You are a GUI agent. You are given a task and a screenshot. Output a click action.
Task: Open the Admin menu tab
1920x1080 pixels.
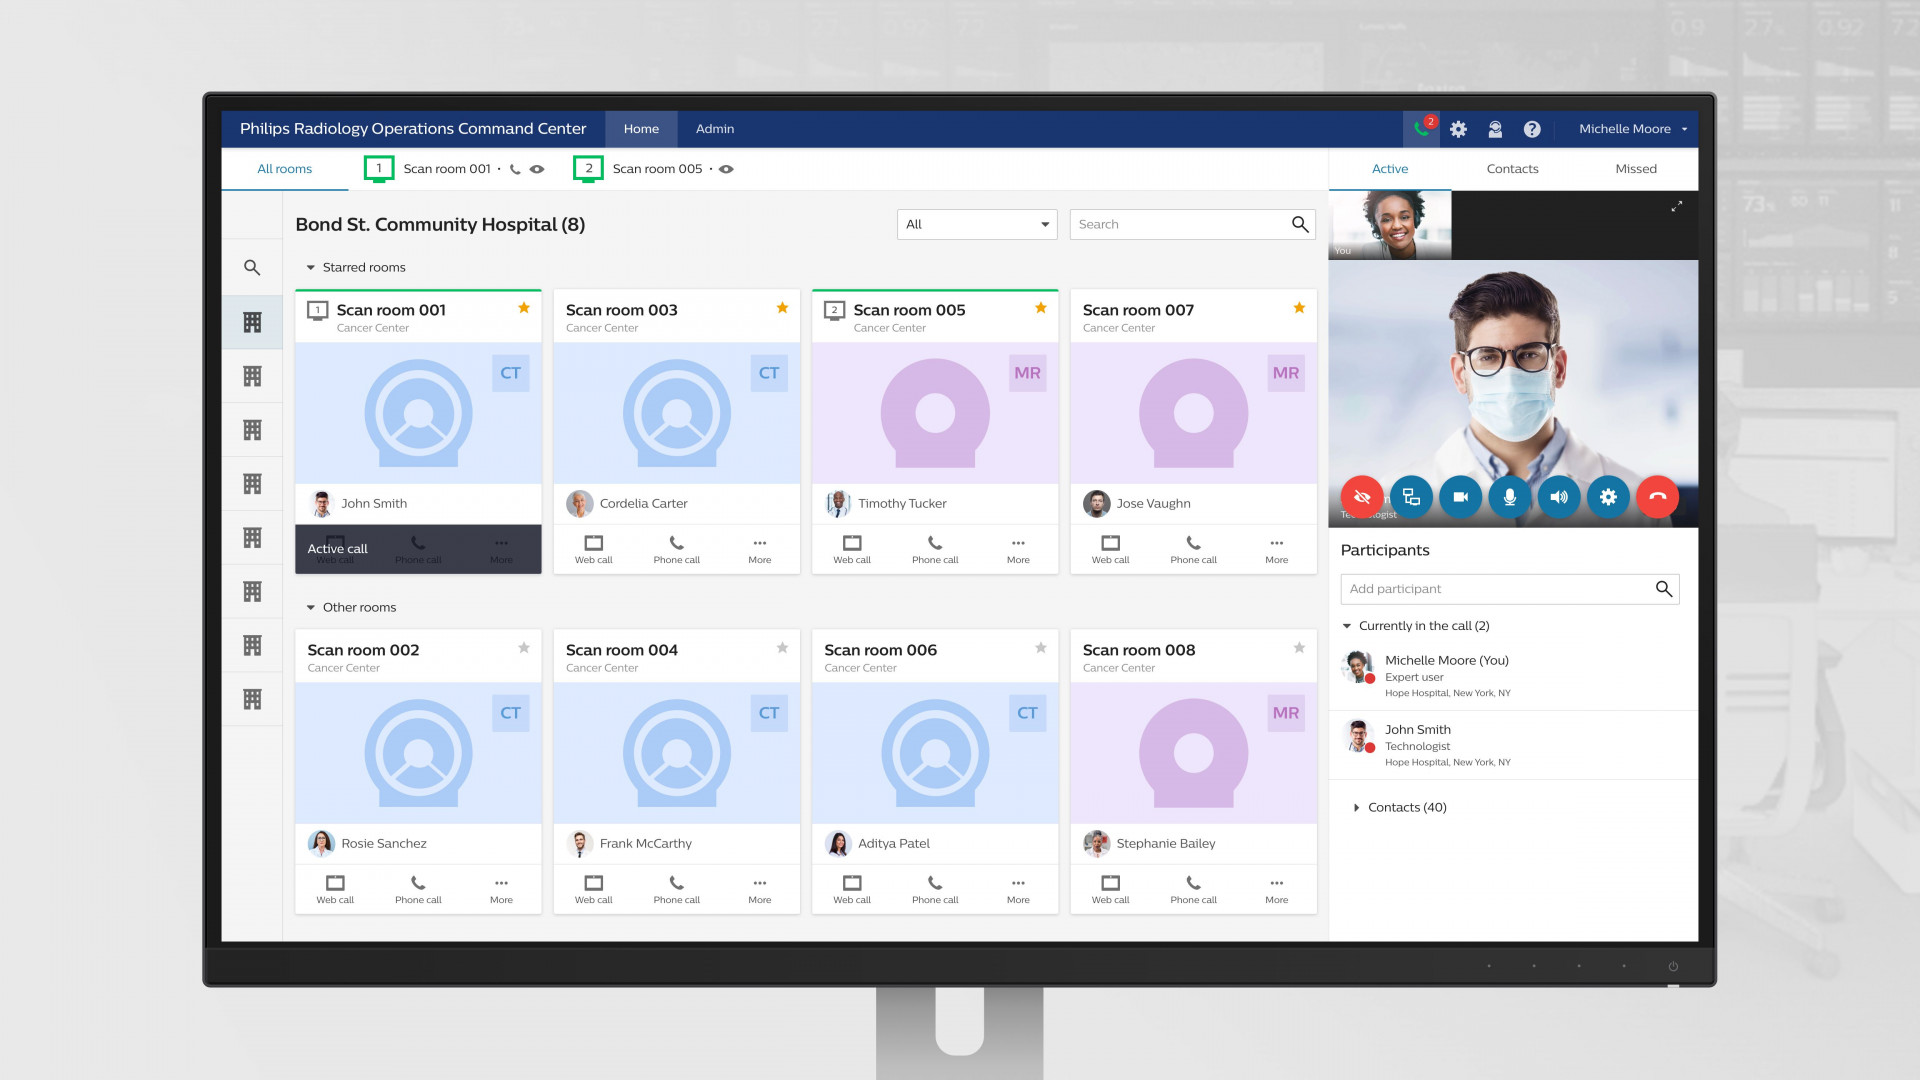point(714,129)
